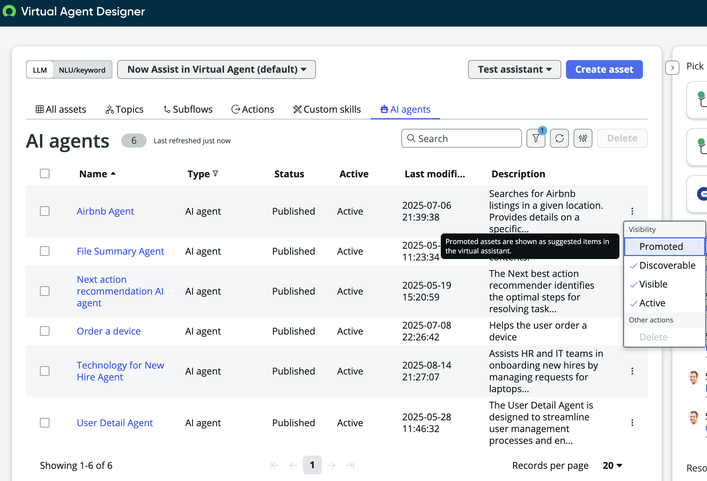
Task: Open the column settings sliders icon
Action: point(583,139)
